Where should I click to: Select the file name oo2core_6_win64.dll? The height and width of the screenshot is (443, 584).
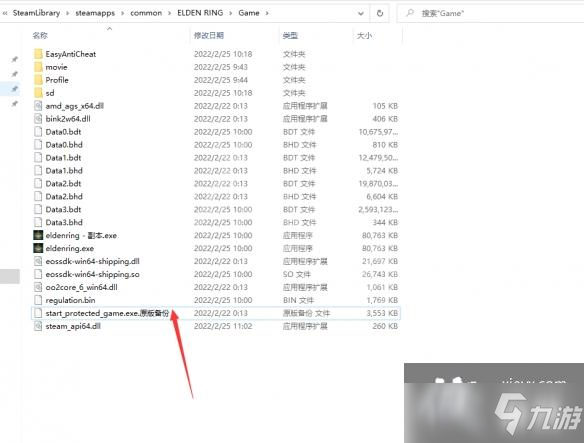82,287
